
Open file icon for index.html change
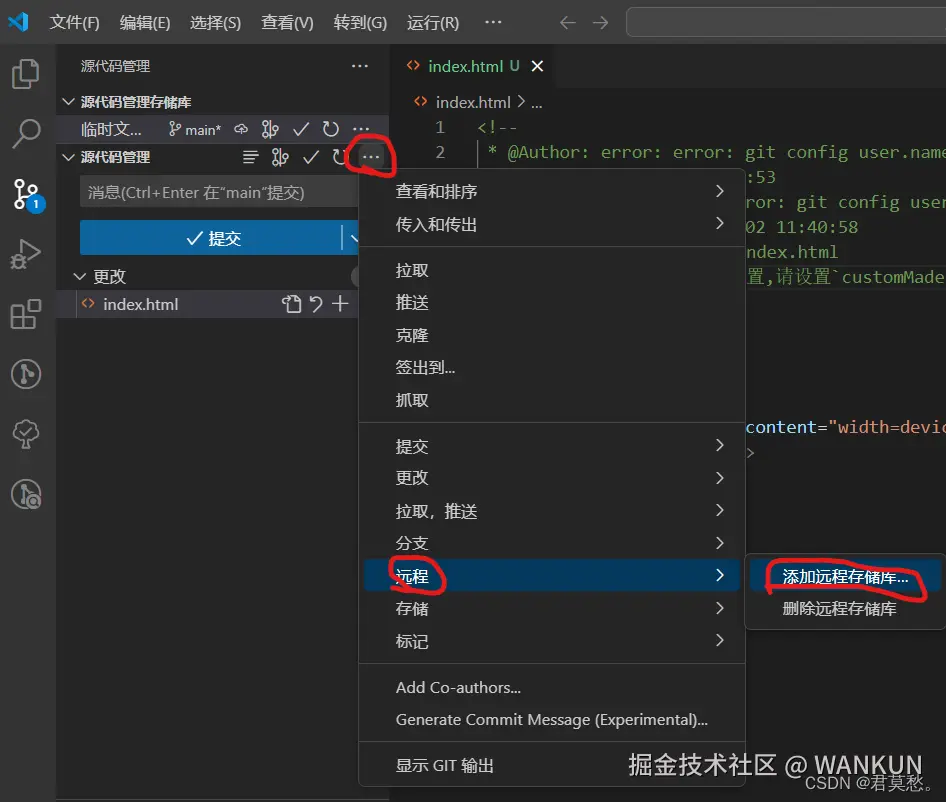(x=291, y=304)
